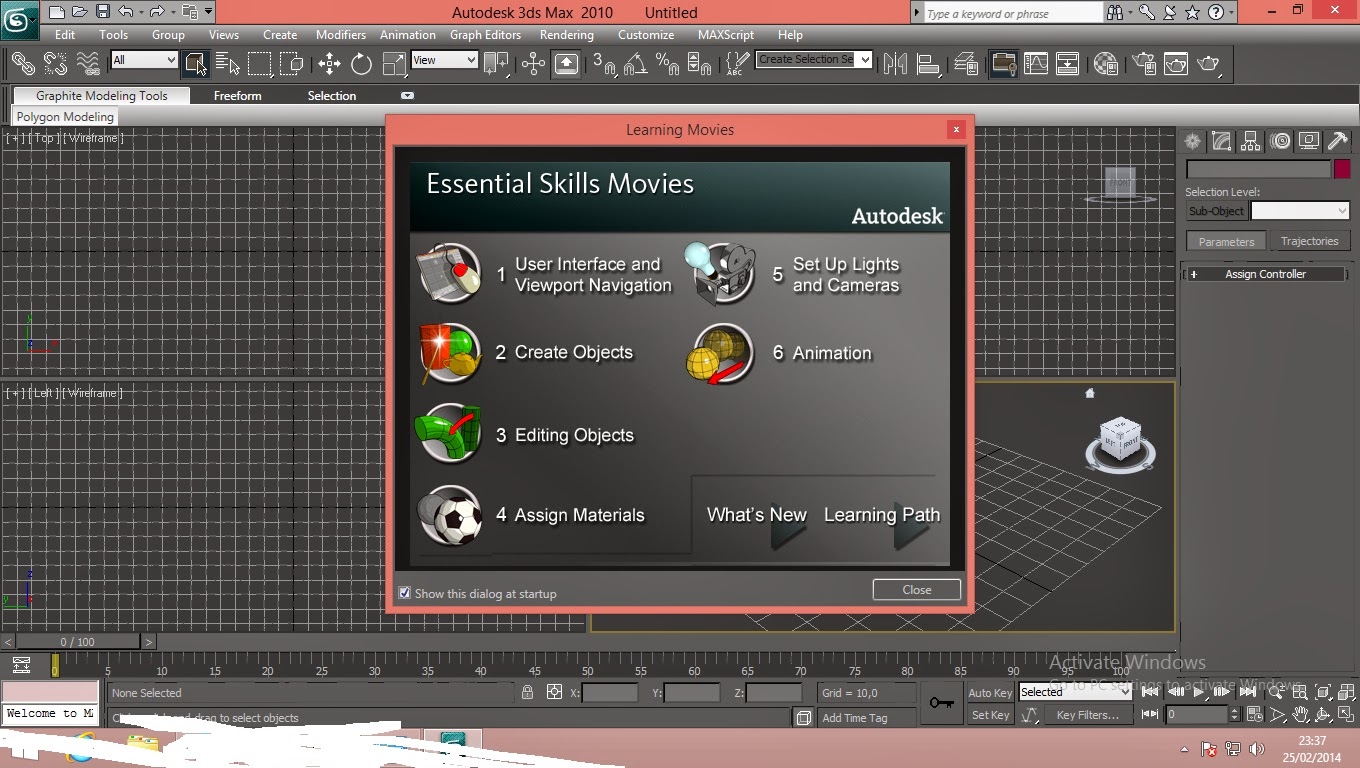Open the reference coordinate View dropdown
1360x768 pixels.
(x=445, y=60)
